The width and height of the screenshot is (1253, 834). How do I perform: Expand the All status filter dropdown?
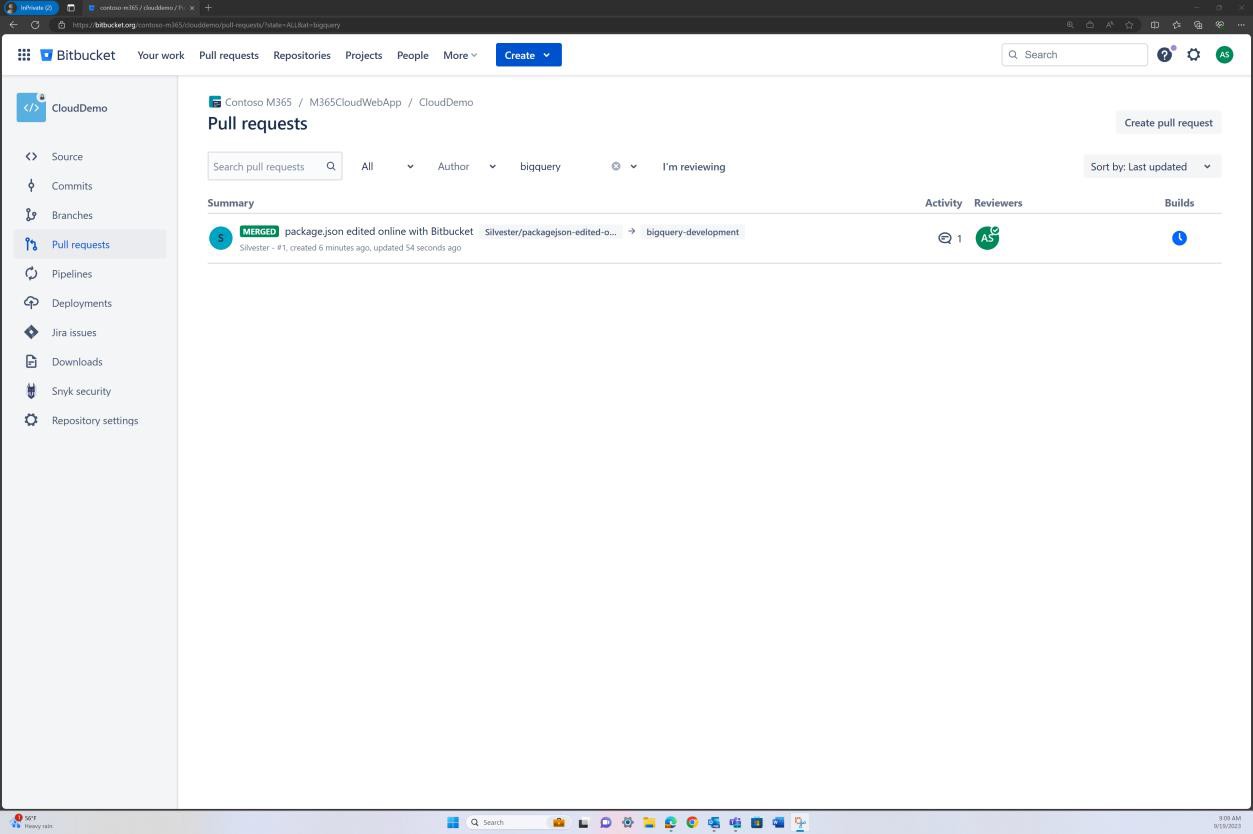[385, 166]
